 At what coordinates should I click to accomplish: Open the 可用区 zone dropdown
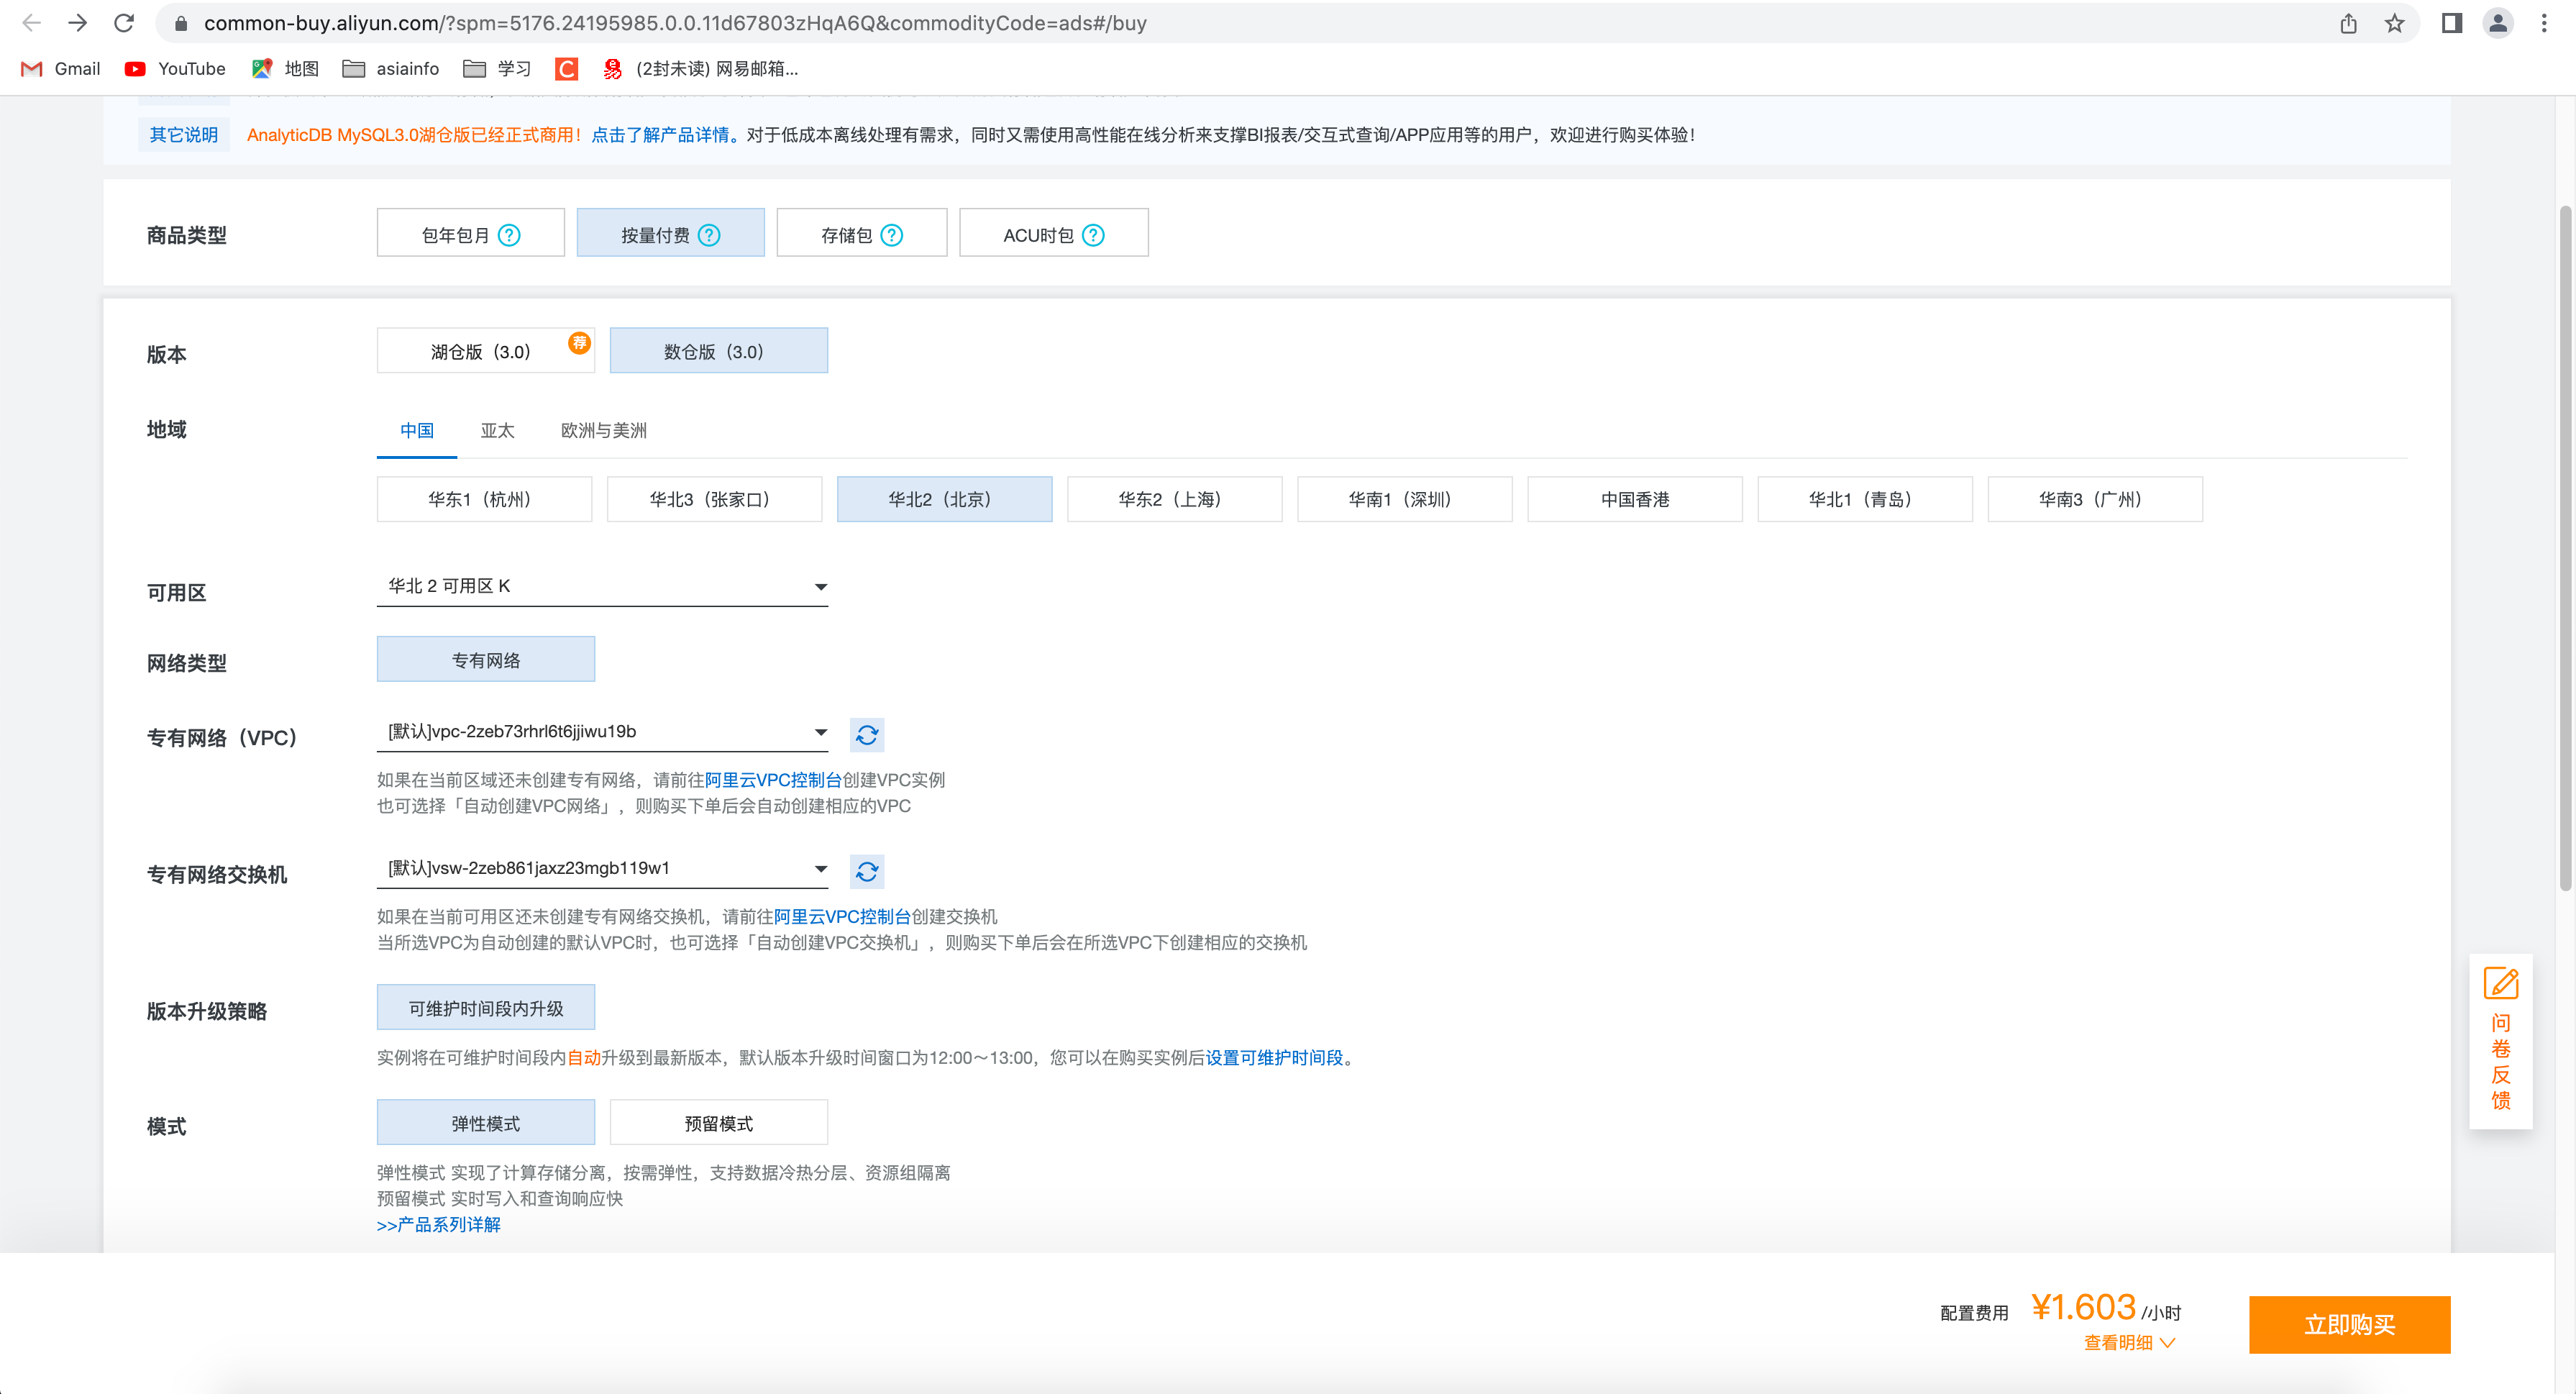point(602,586)
